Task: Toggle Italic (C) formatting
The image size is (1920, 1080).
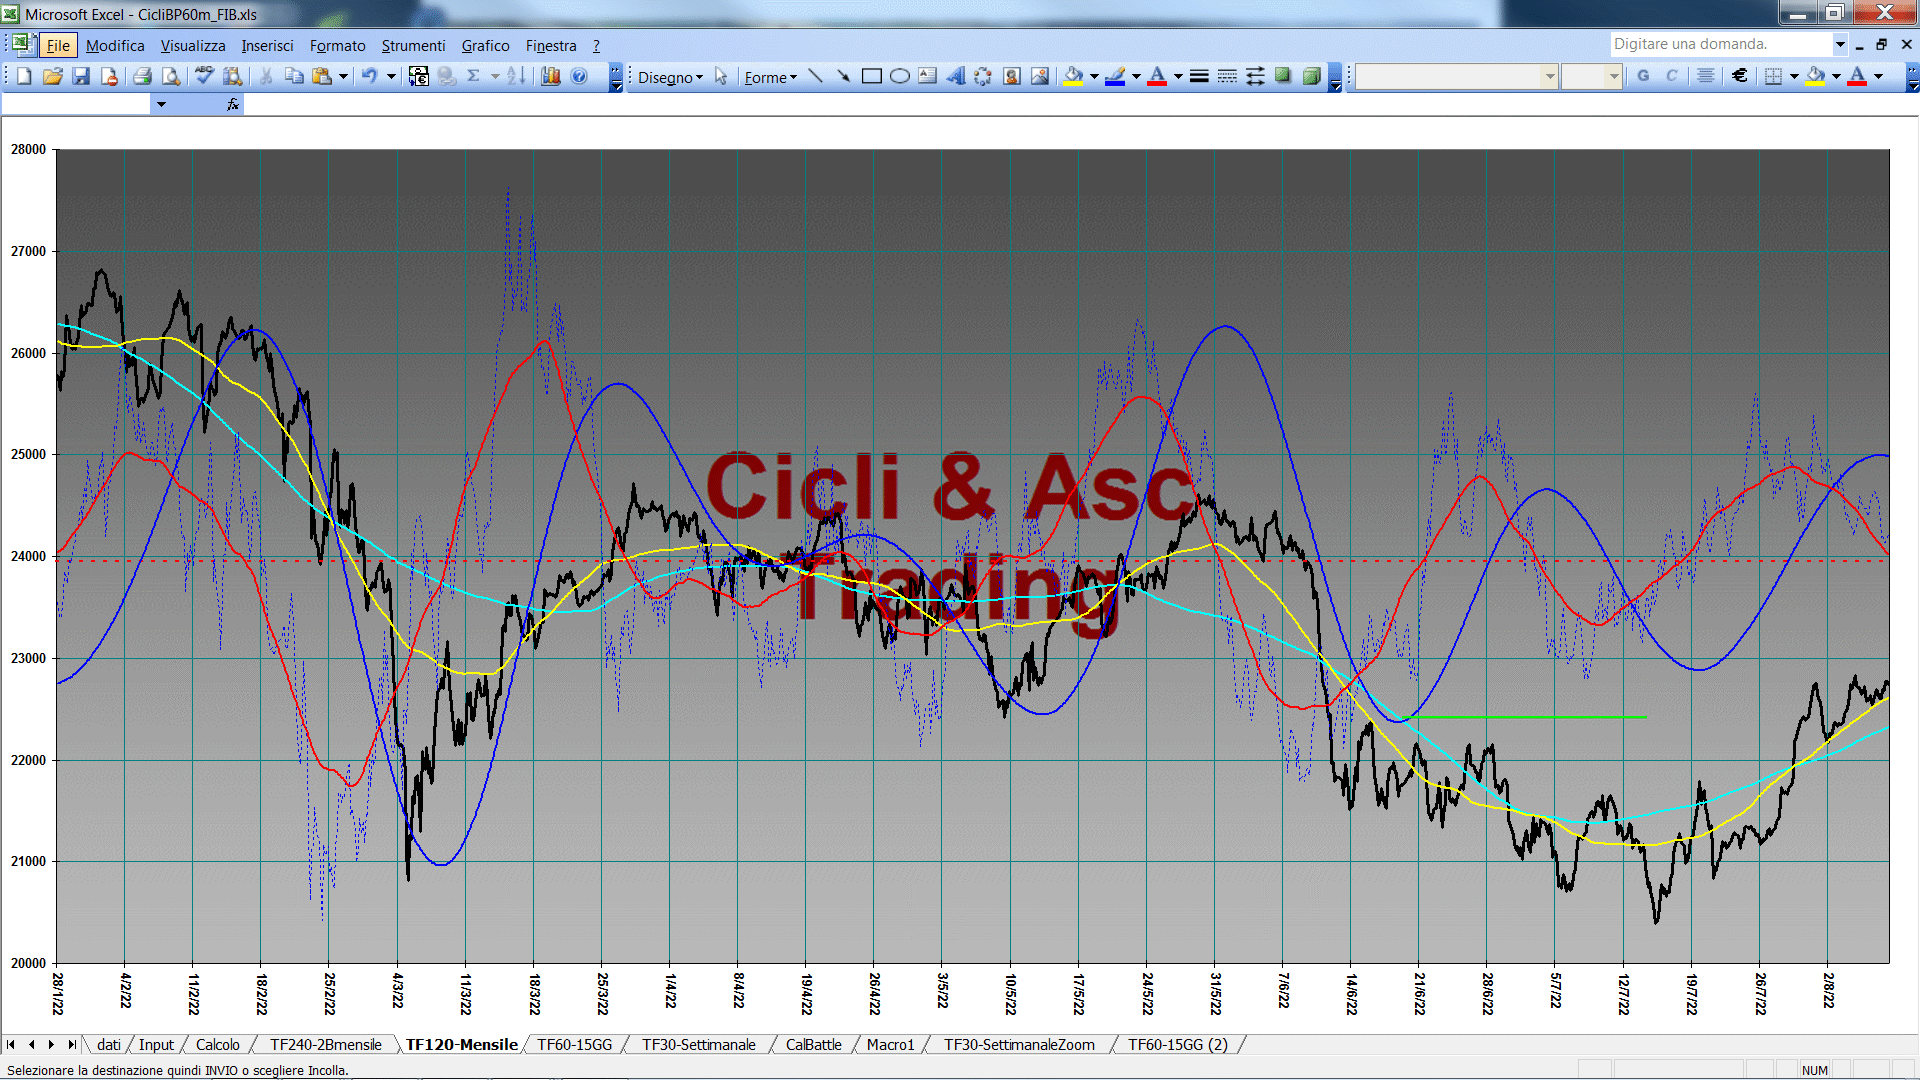Action: (x=1671, y=76)
